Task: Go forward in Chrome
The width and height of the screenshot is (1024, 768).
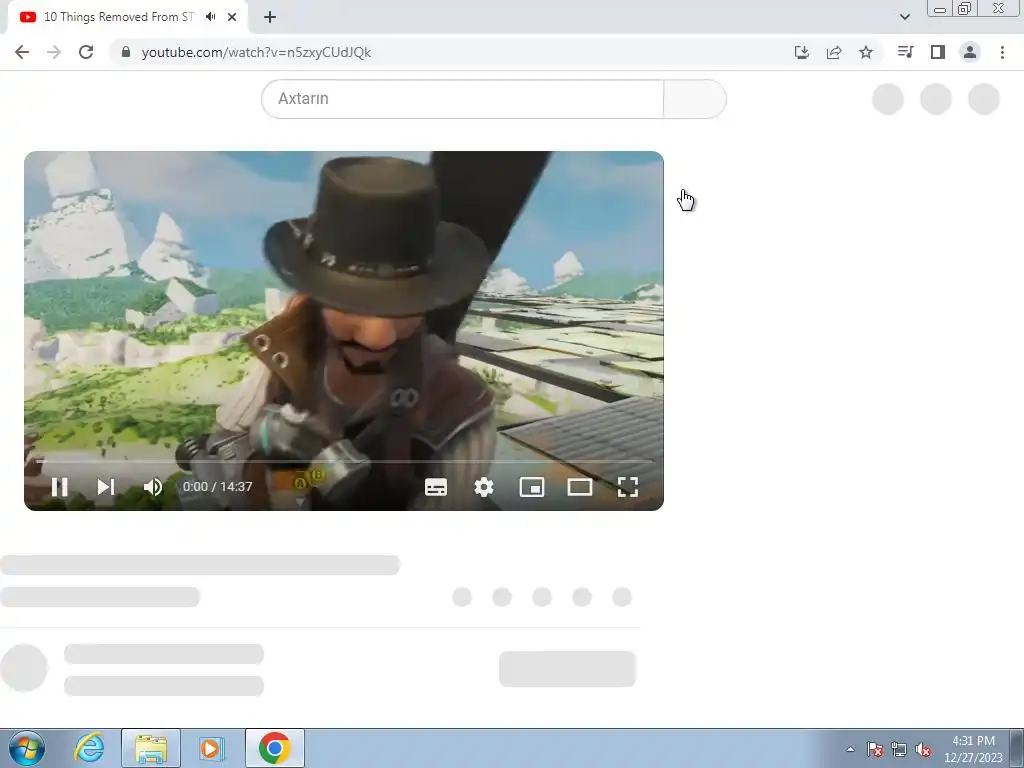Action: (x=54, y=52)
